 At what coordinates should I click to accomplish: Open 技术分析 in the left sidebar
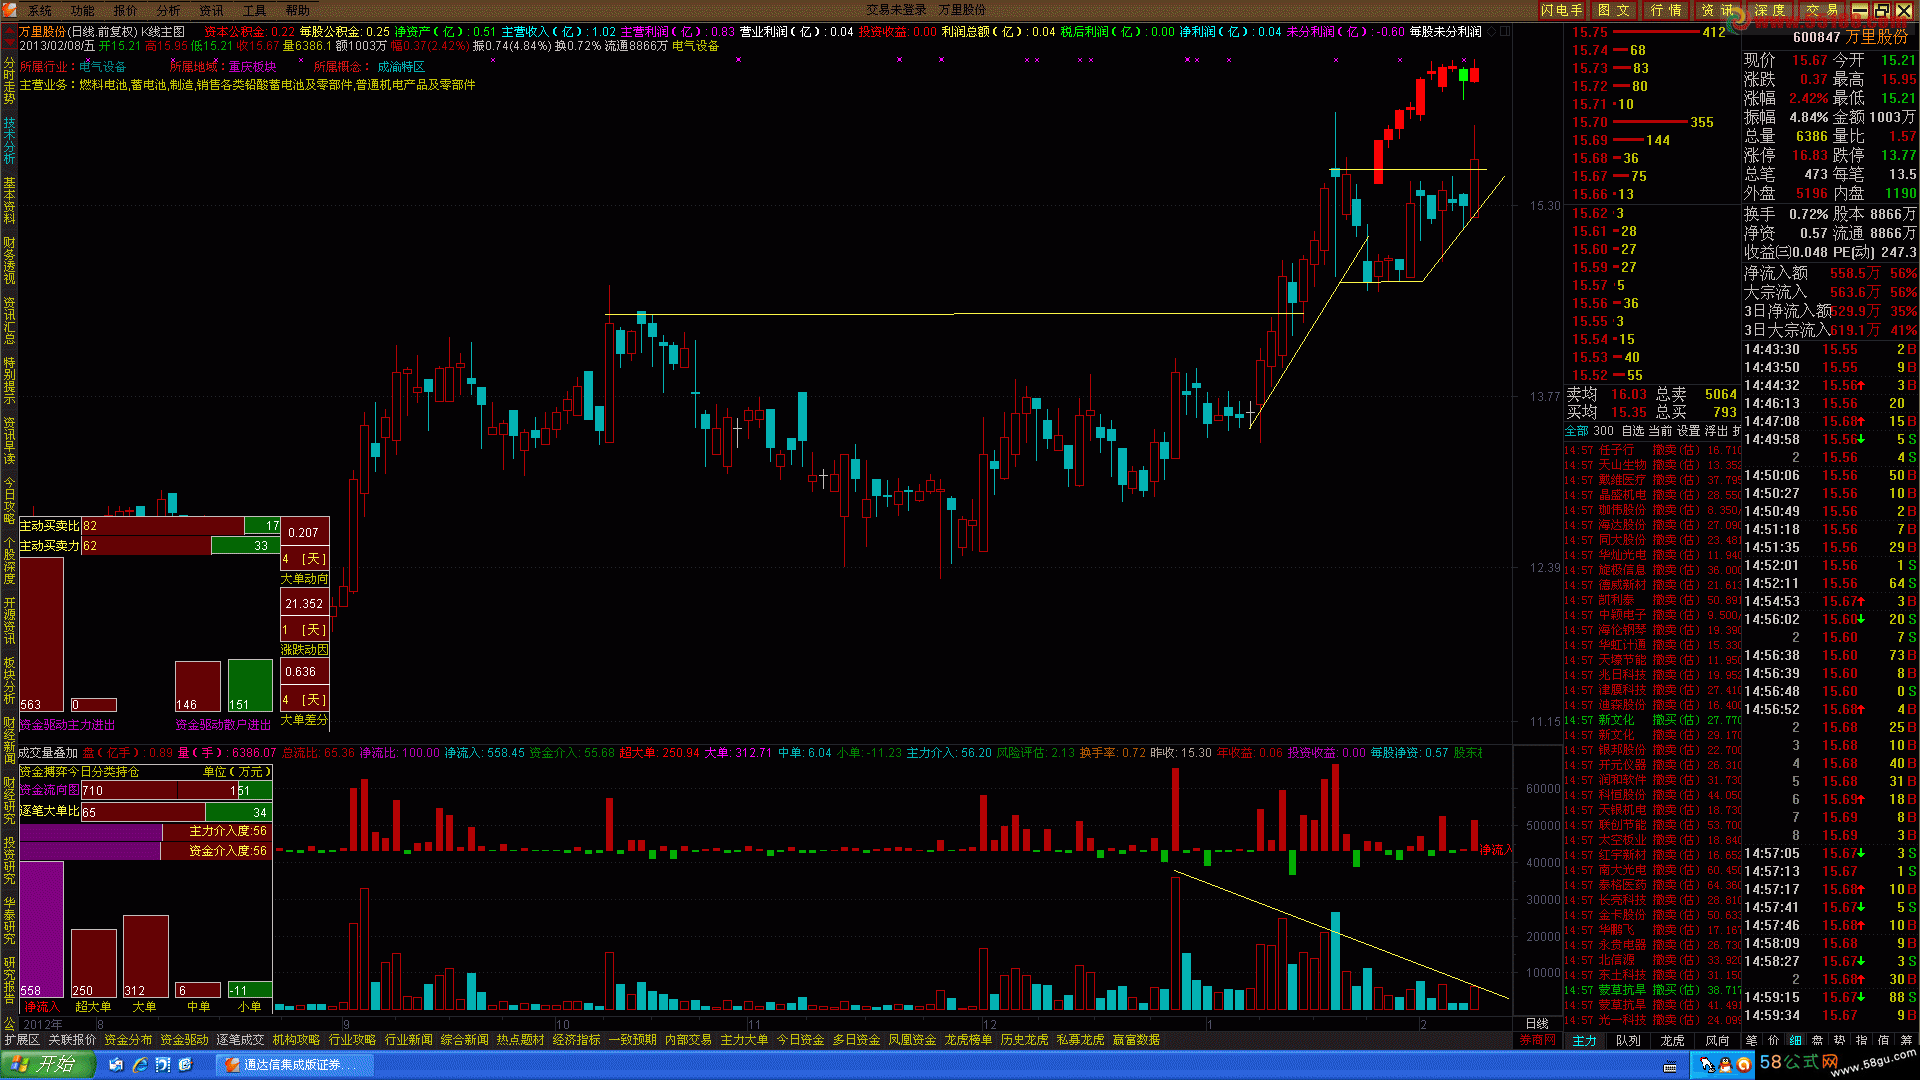pyautogui.click(x=9, y=141)
